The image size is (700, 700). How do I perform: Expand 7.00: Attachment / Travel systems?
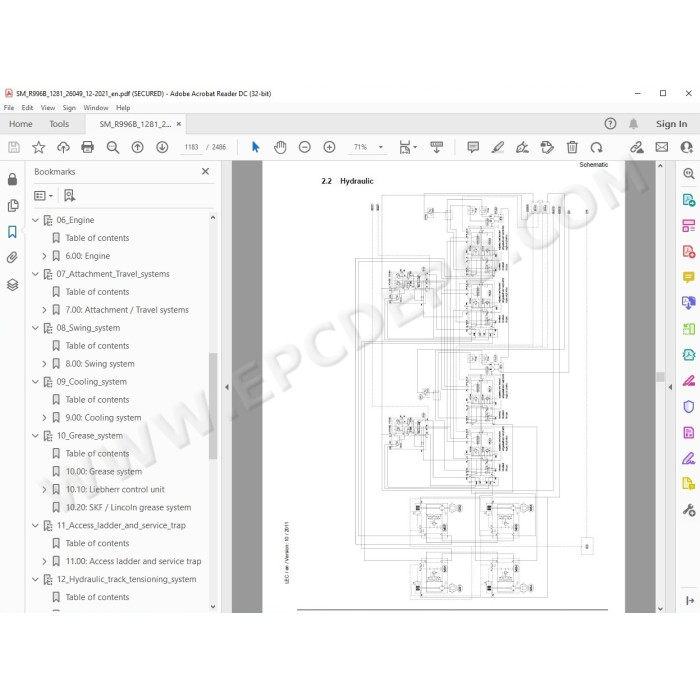(44, 310)
